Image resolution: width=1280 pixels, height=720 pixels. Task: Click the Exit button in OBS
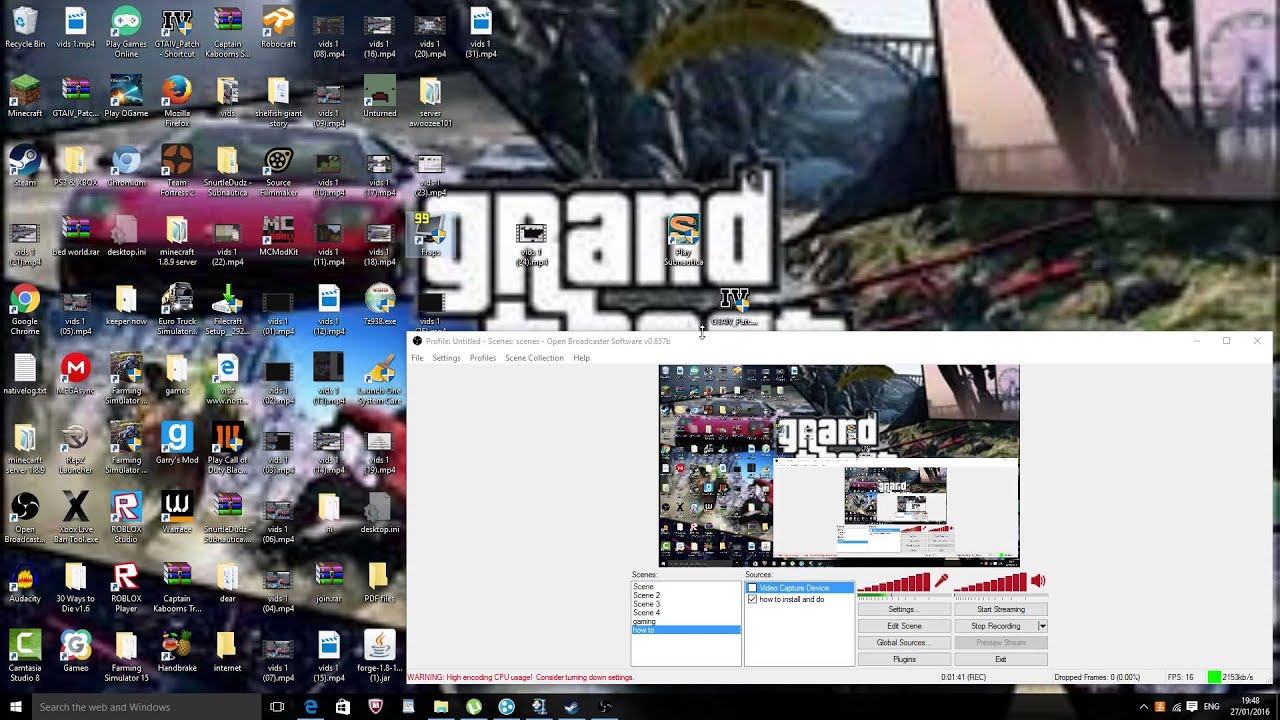[x=1000, y=659]
